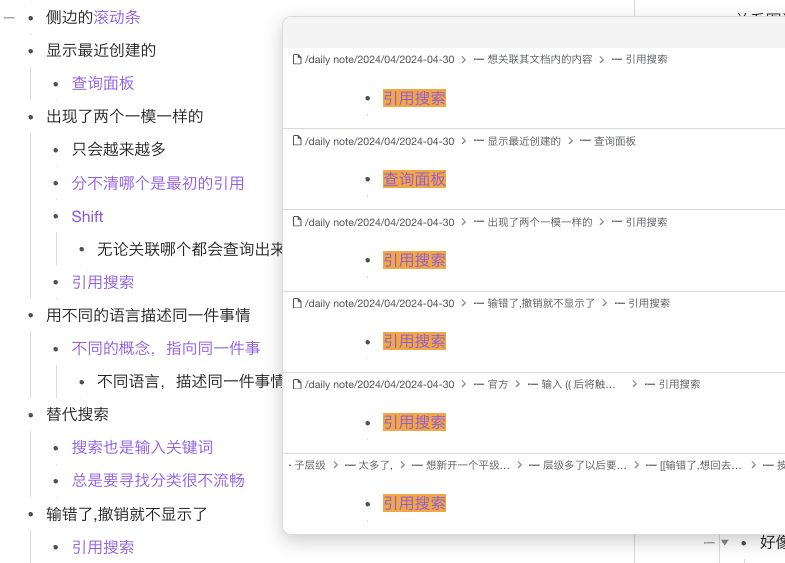This screenshot has width=785, height=563.
Task: Open highlighted 引用搜索 under 官方 breadcrumb
Action: click(414, 422)
